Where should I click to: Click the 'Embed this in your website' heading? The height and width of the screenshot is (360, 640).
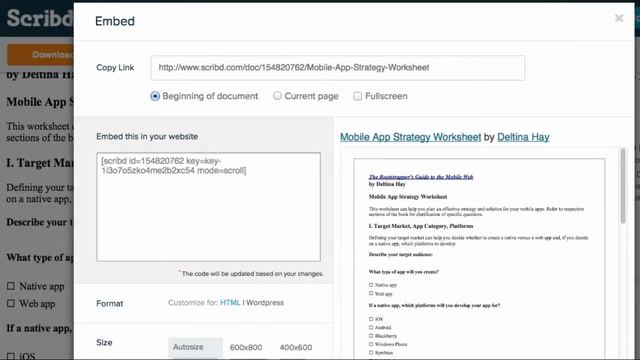(x=147, y=137)
